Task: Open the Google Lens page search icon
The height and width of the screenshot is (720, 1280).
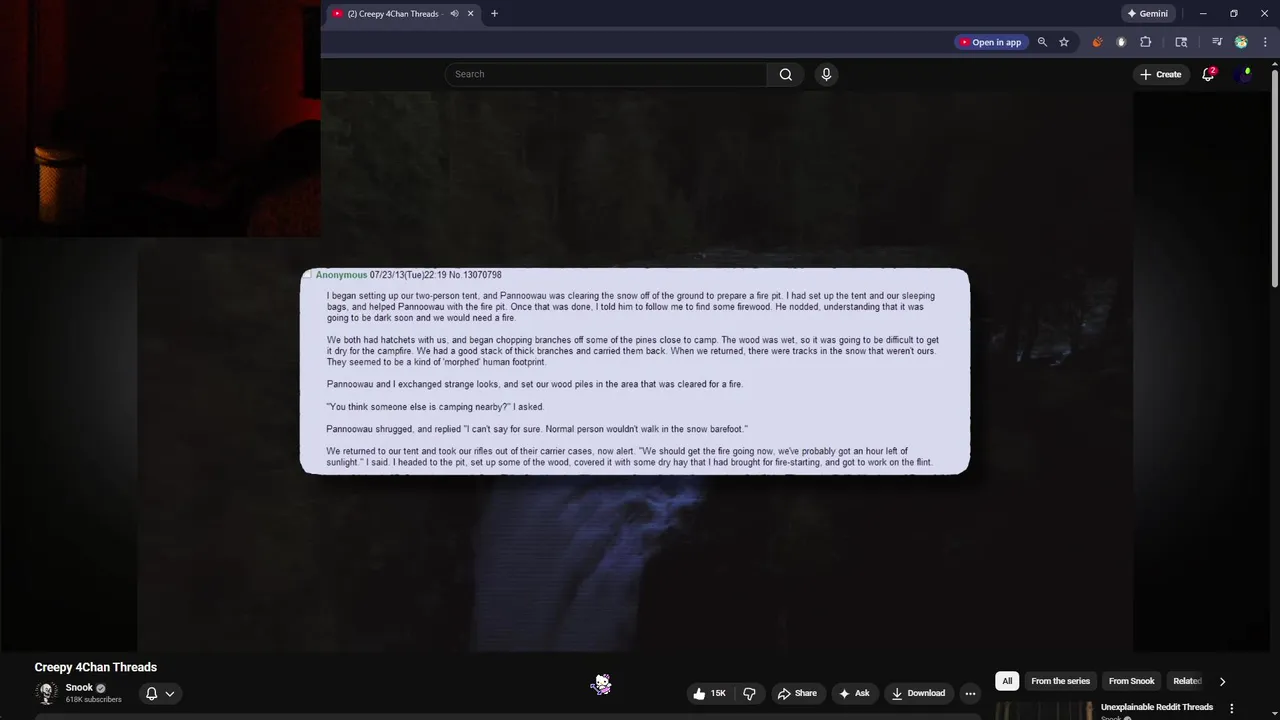Action: [x=1181, y=42]
